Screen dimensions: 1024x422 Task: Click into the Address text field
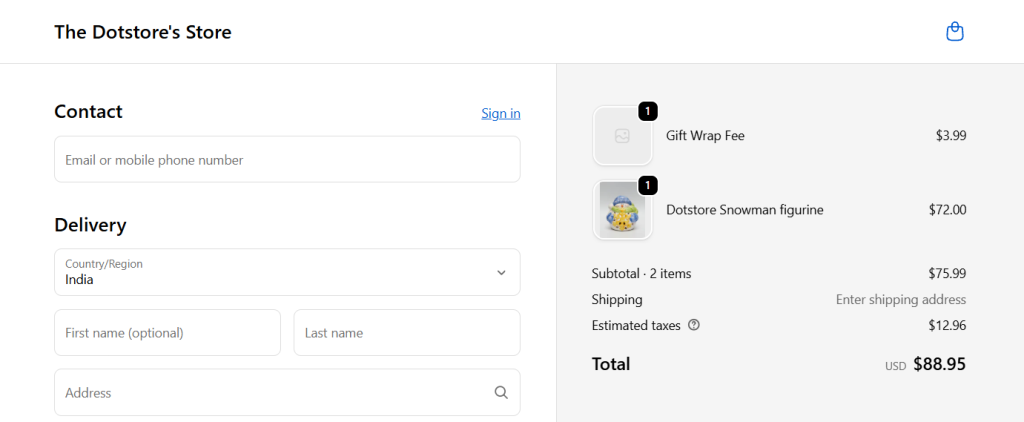pyautogui.click(x=270, y=393)
